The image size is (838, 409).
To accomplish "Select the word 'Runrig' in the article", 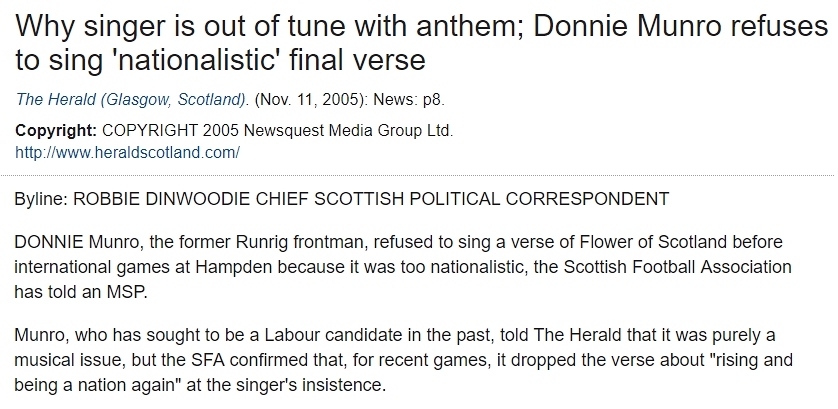I will [x=262, y=242].
